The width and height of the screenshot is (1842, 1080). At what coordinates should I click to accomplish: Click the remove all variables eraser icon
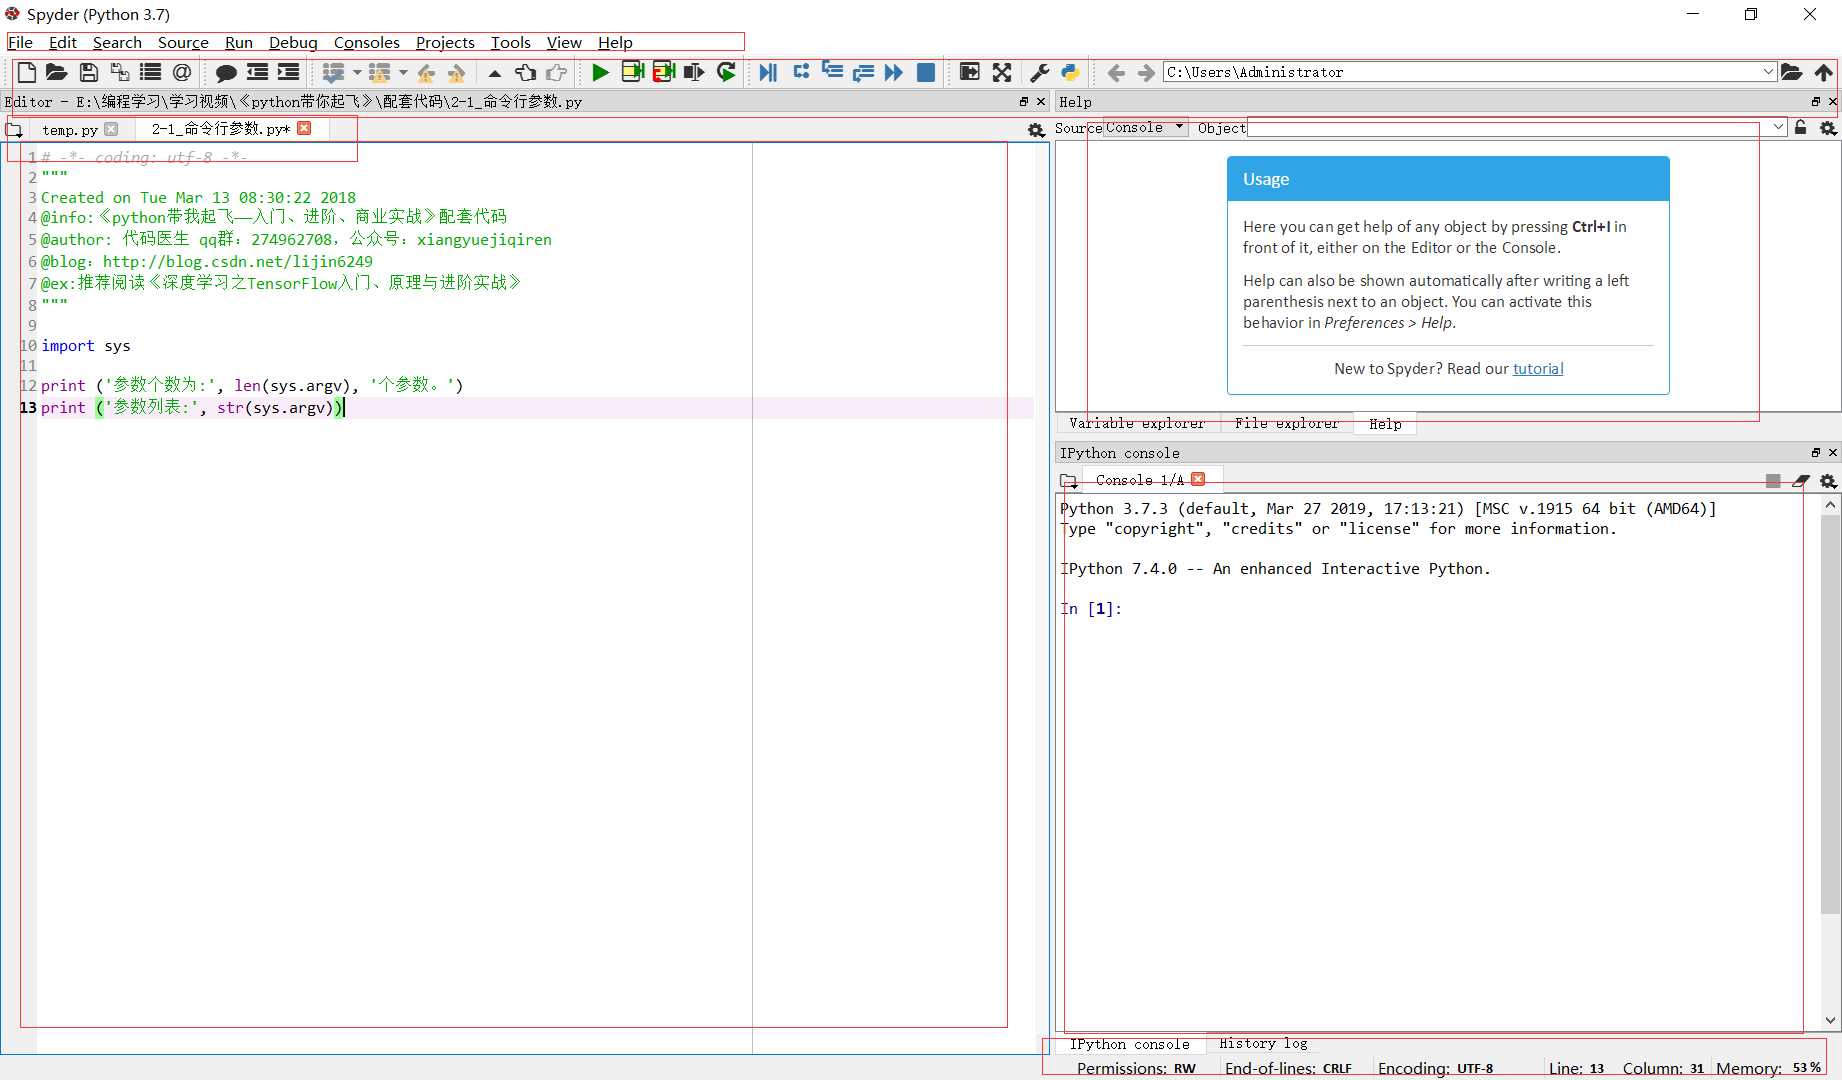pos(1801,481)
